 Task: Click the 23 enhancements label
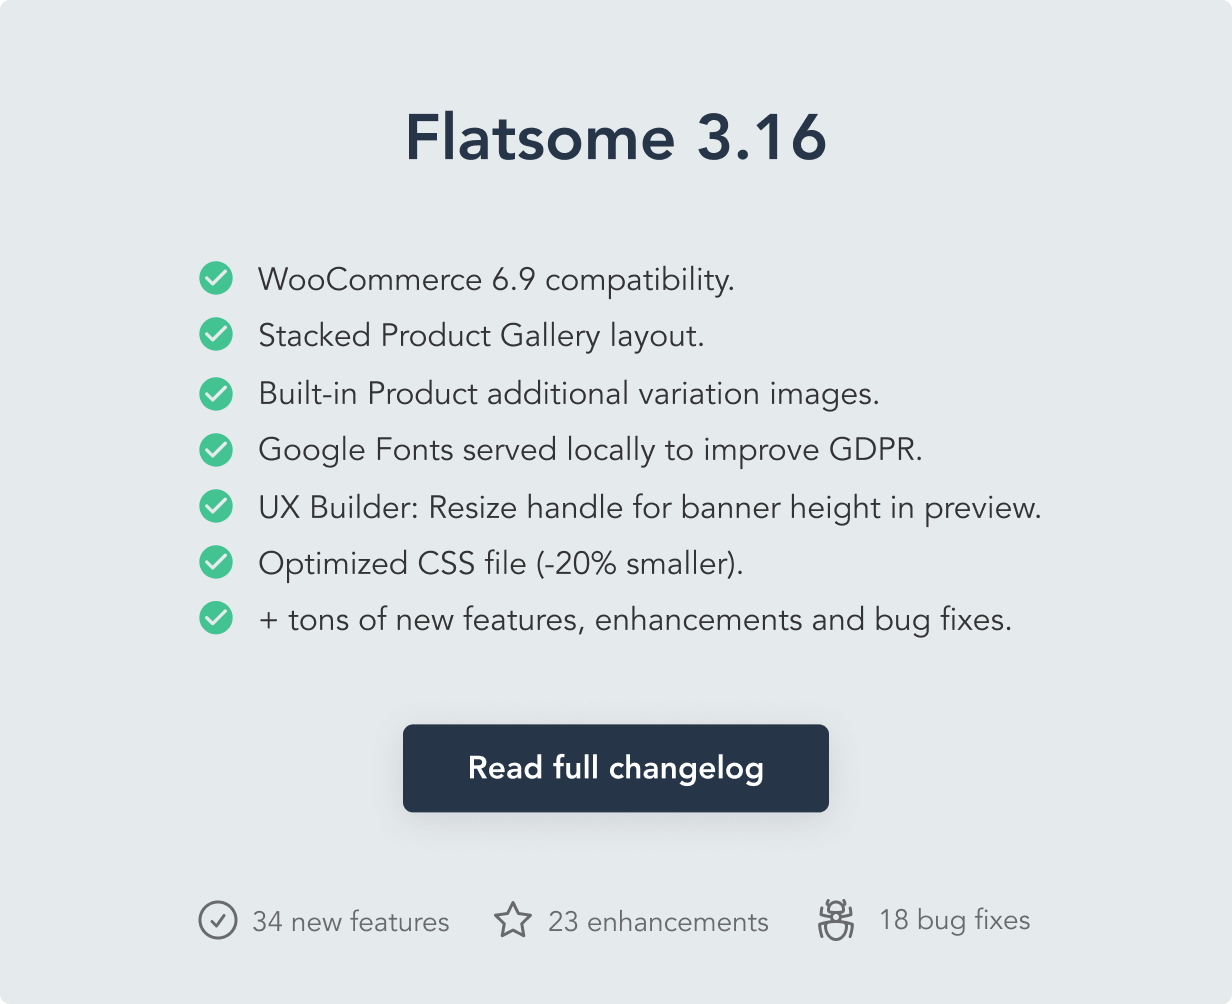pos(658,921)
